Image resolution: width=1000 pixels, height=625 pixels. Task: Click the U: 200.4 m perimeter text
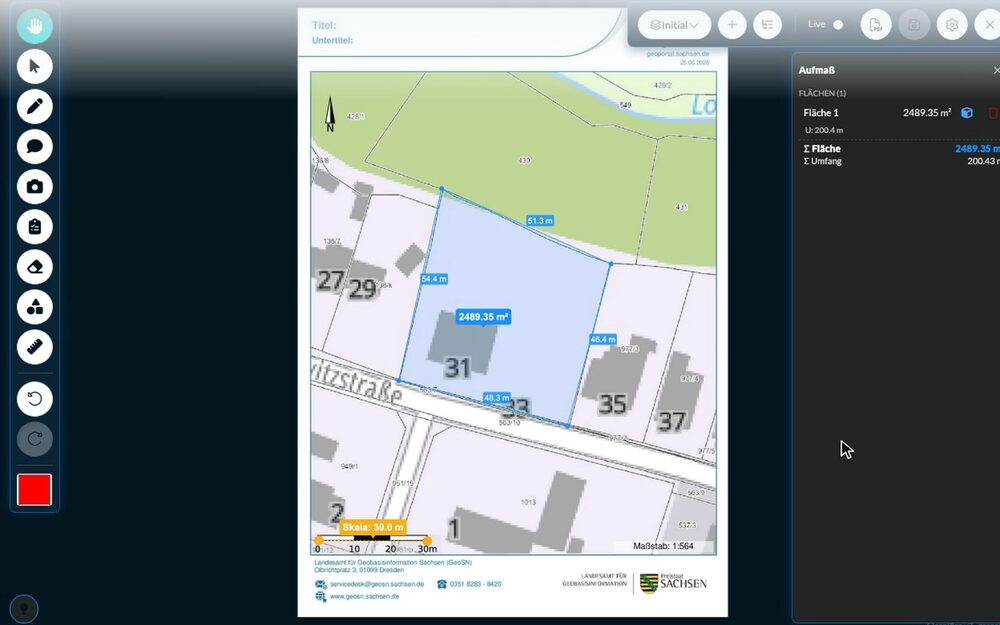click(x=824, y=130)
